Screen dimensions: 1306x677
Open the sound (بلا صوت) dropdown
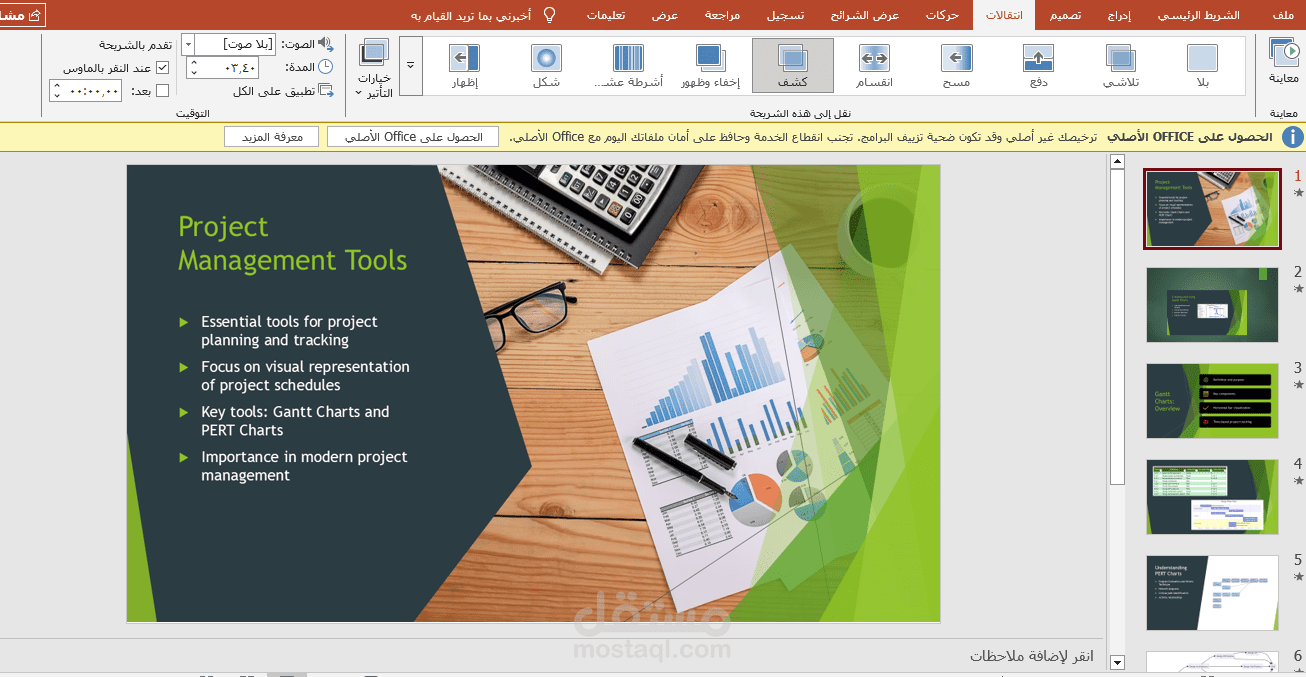(187, 45)
